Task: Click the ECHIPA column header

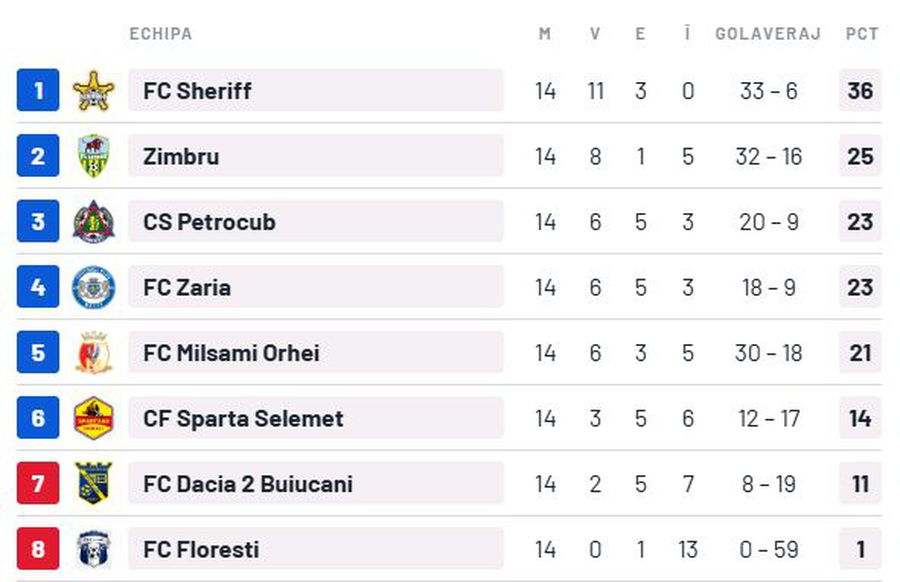Action: coord(160,34)
